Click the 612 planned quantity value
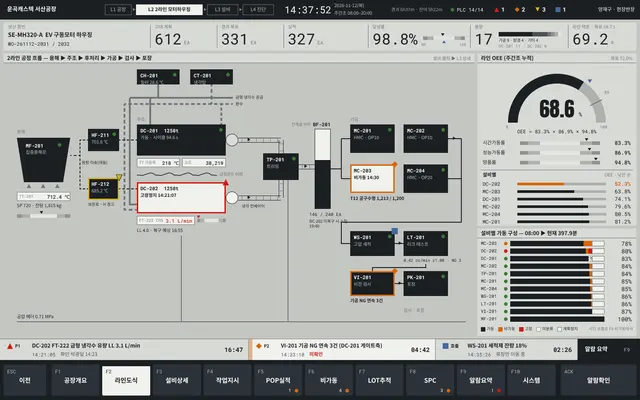Screen dimensions: 640x400 coord(168,39)
